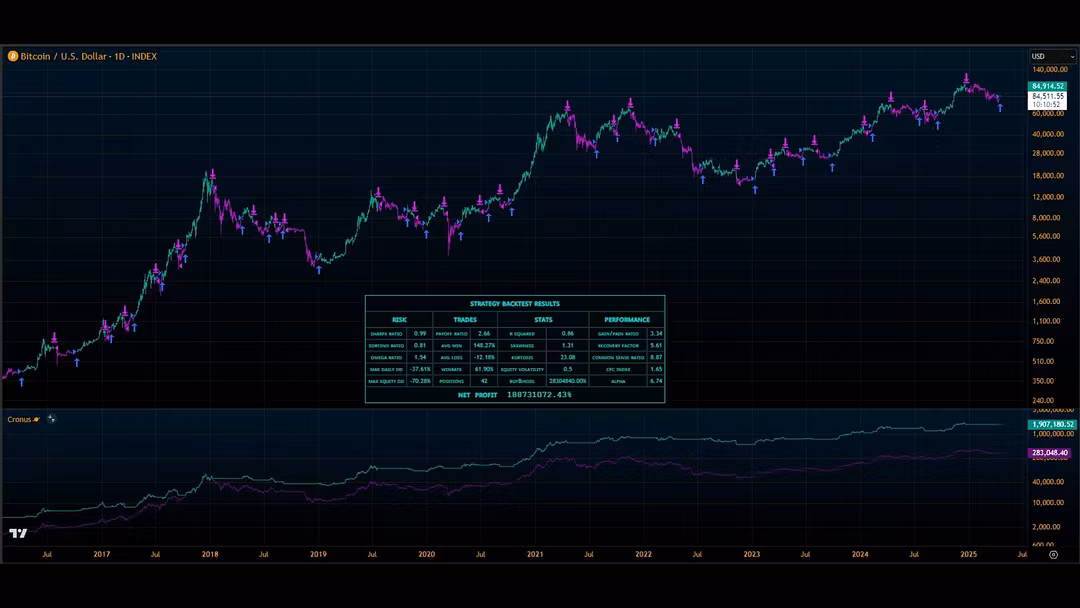Click the 140,000.00 level on price scale
The height and width of the screenshot is (608, 1080).
point(1051,70)
